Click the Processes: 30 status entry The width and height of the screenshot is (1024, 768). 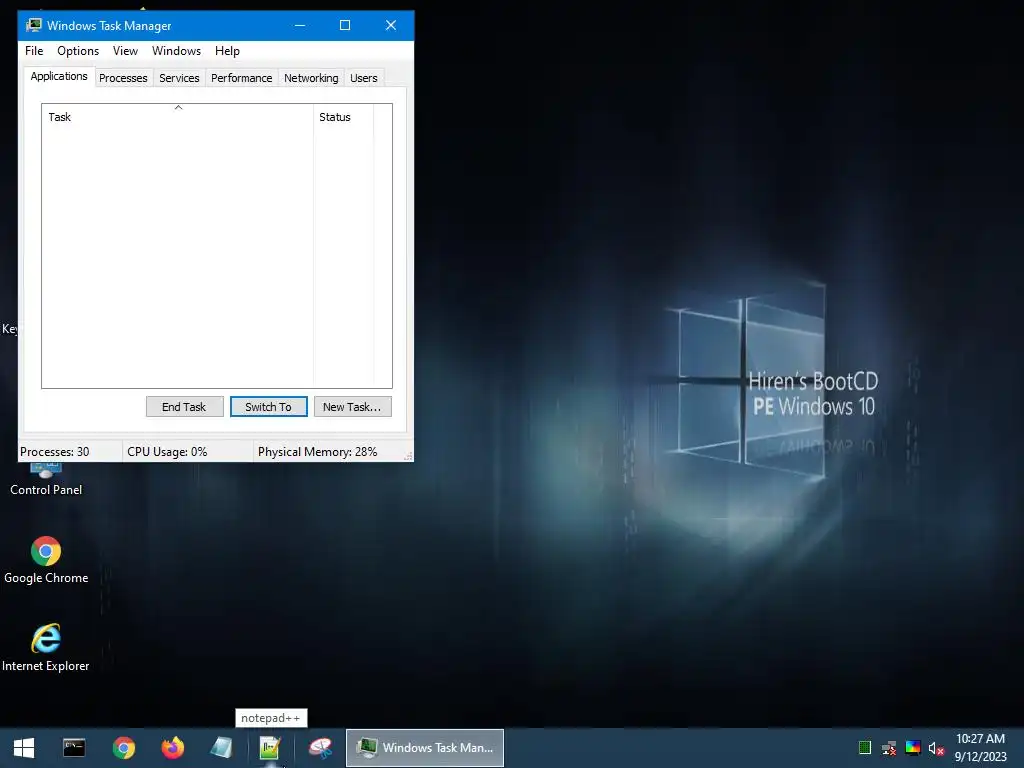[69, 452]
